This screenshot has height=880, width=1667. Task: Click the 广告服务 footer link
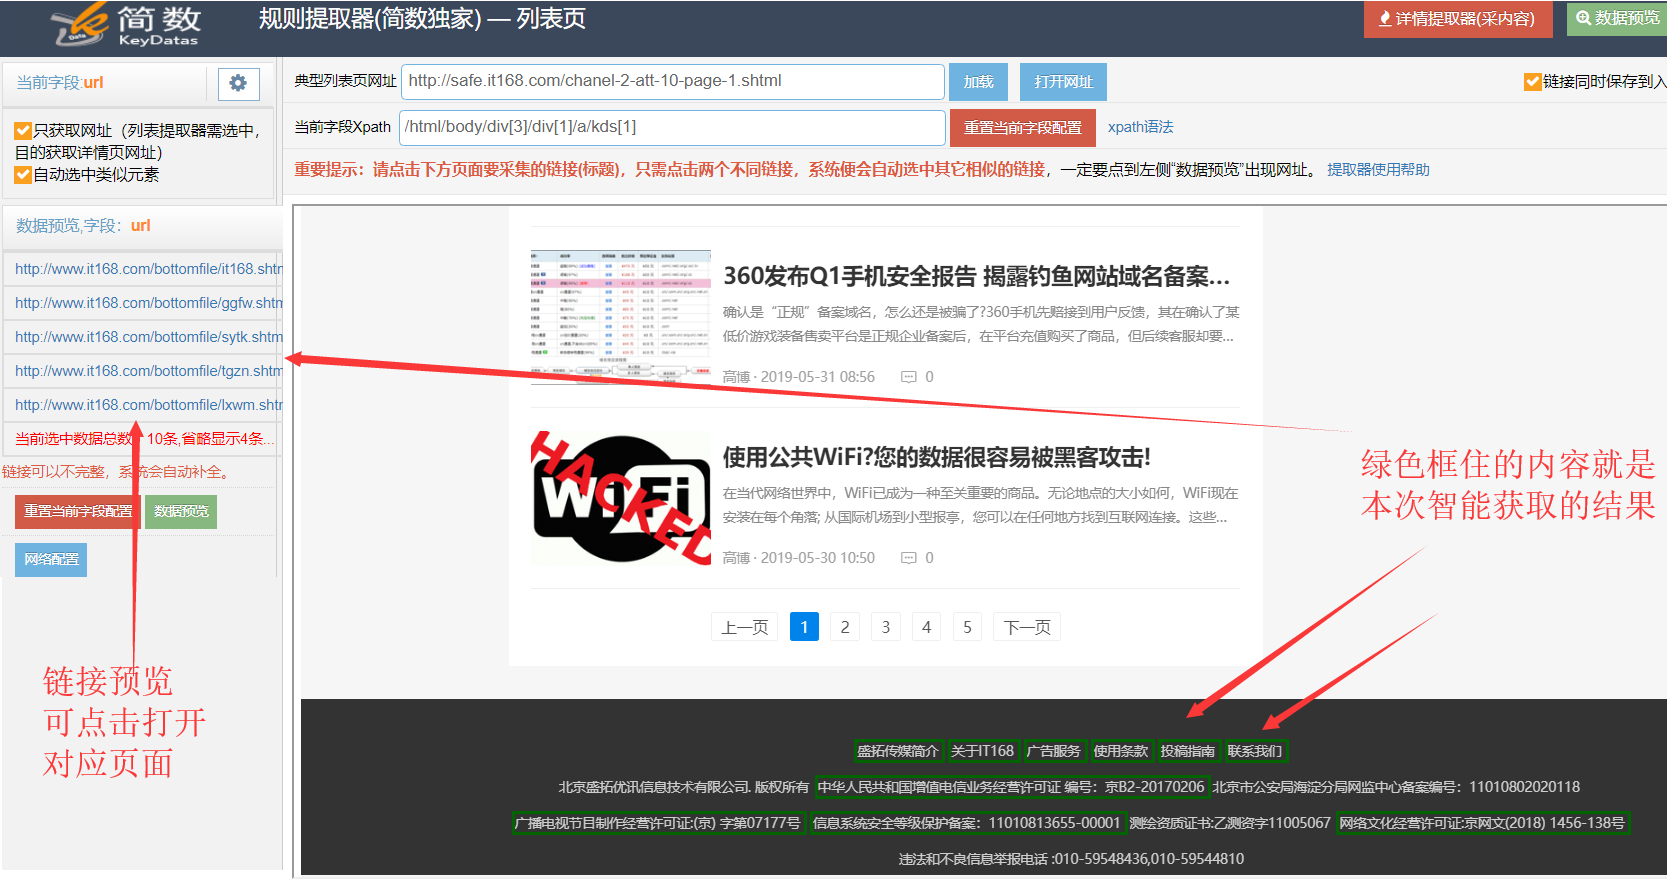[x=1054, y=751]
